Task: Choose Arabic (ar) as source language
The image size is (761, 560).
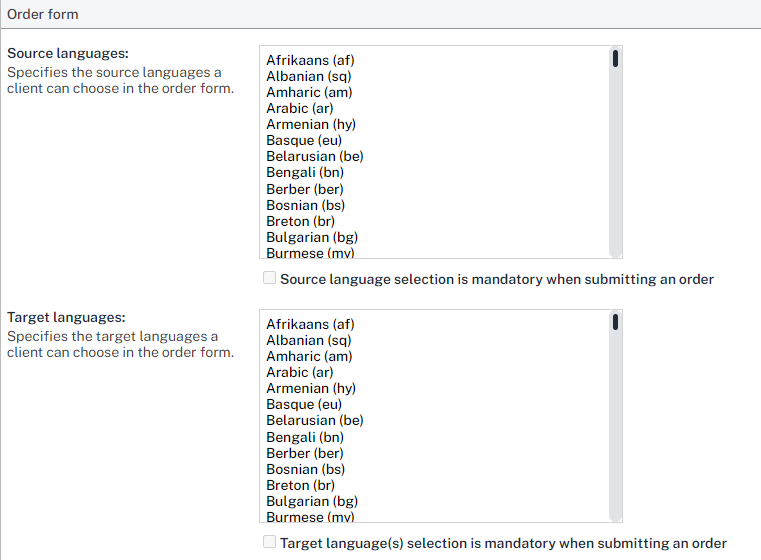Action: point(299,108)
